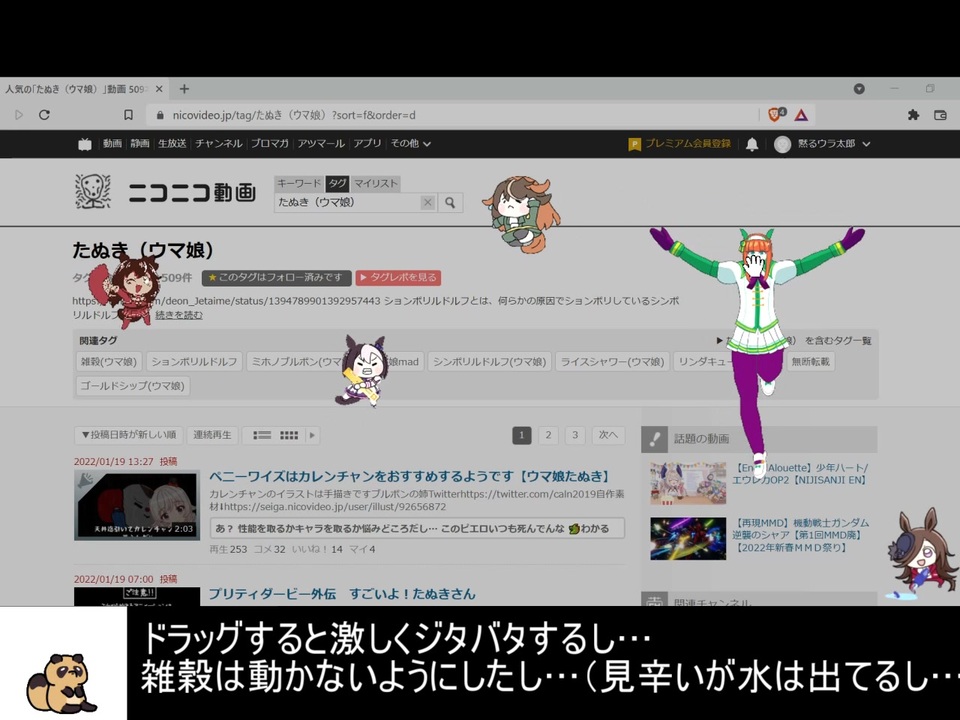
Task: Select the キーワード search tab
Action: pos(299,184)
